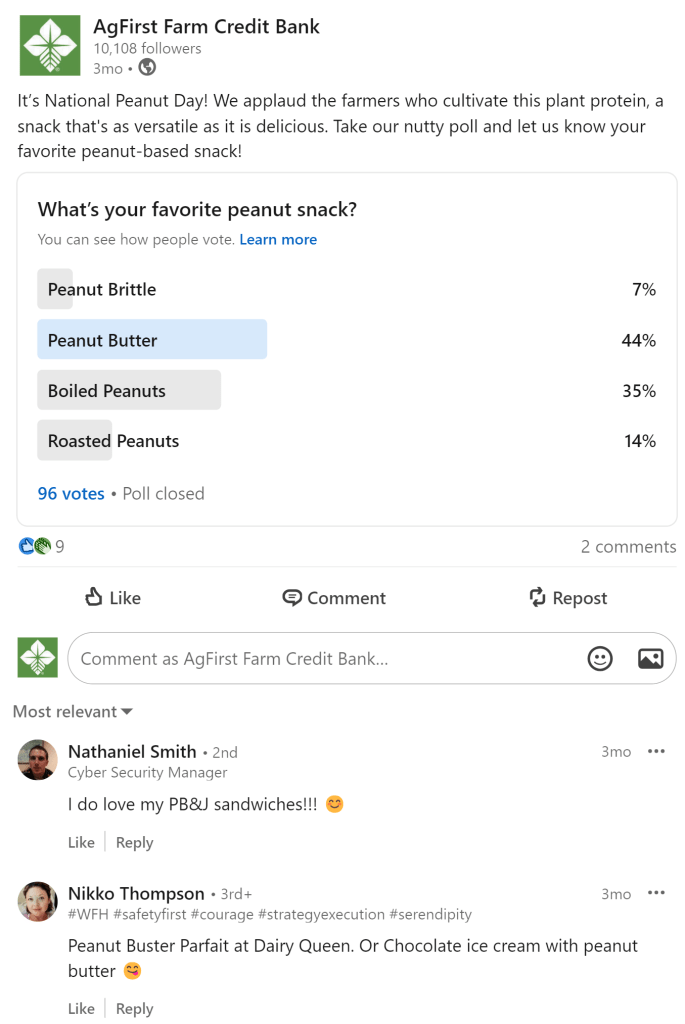Click the reactions icons next to 9

[34, 546]
